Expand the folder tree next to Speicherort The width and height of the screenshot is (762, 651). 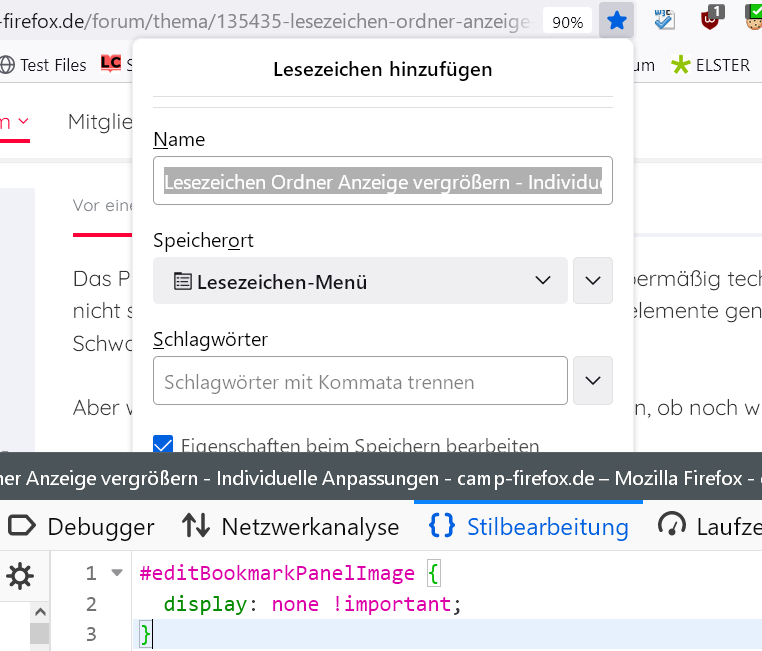click(x=592, y=281)
